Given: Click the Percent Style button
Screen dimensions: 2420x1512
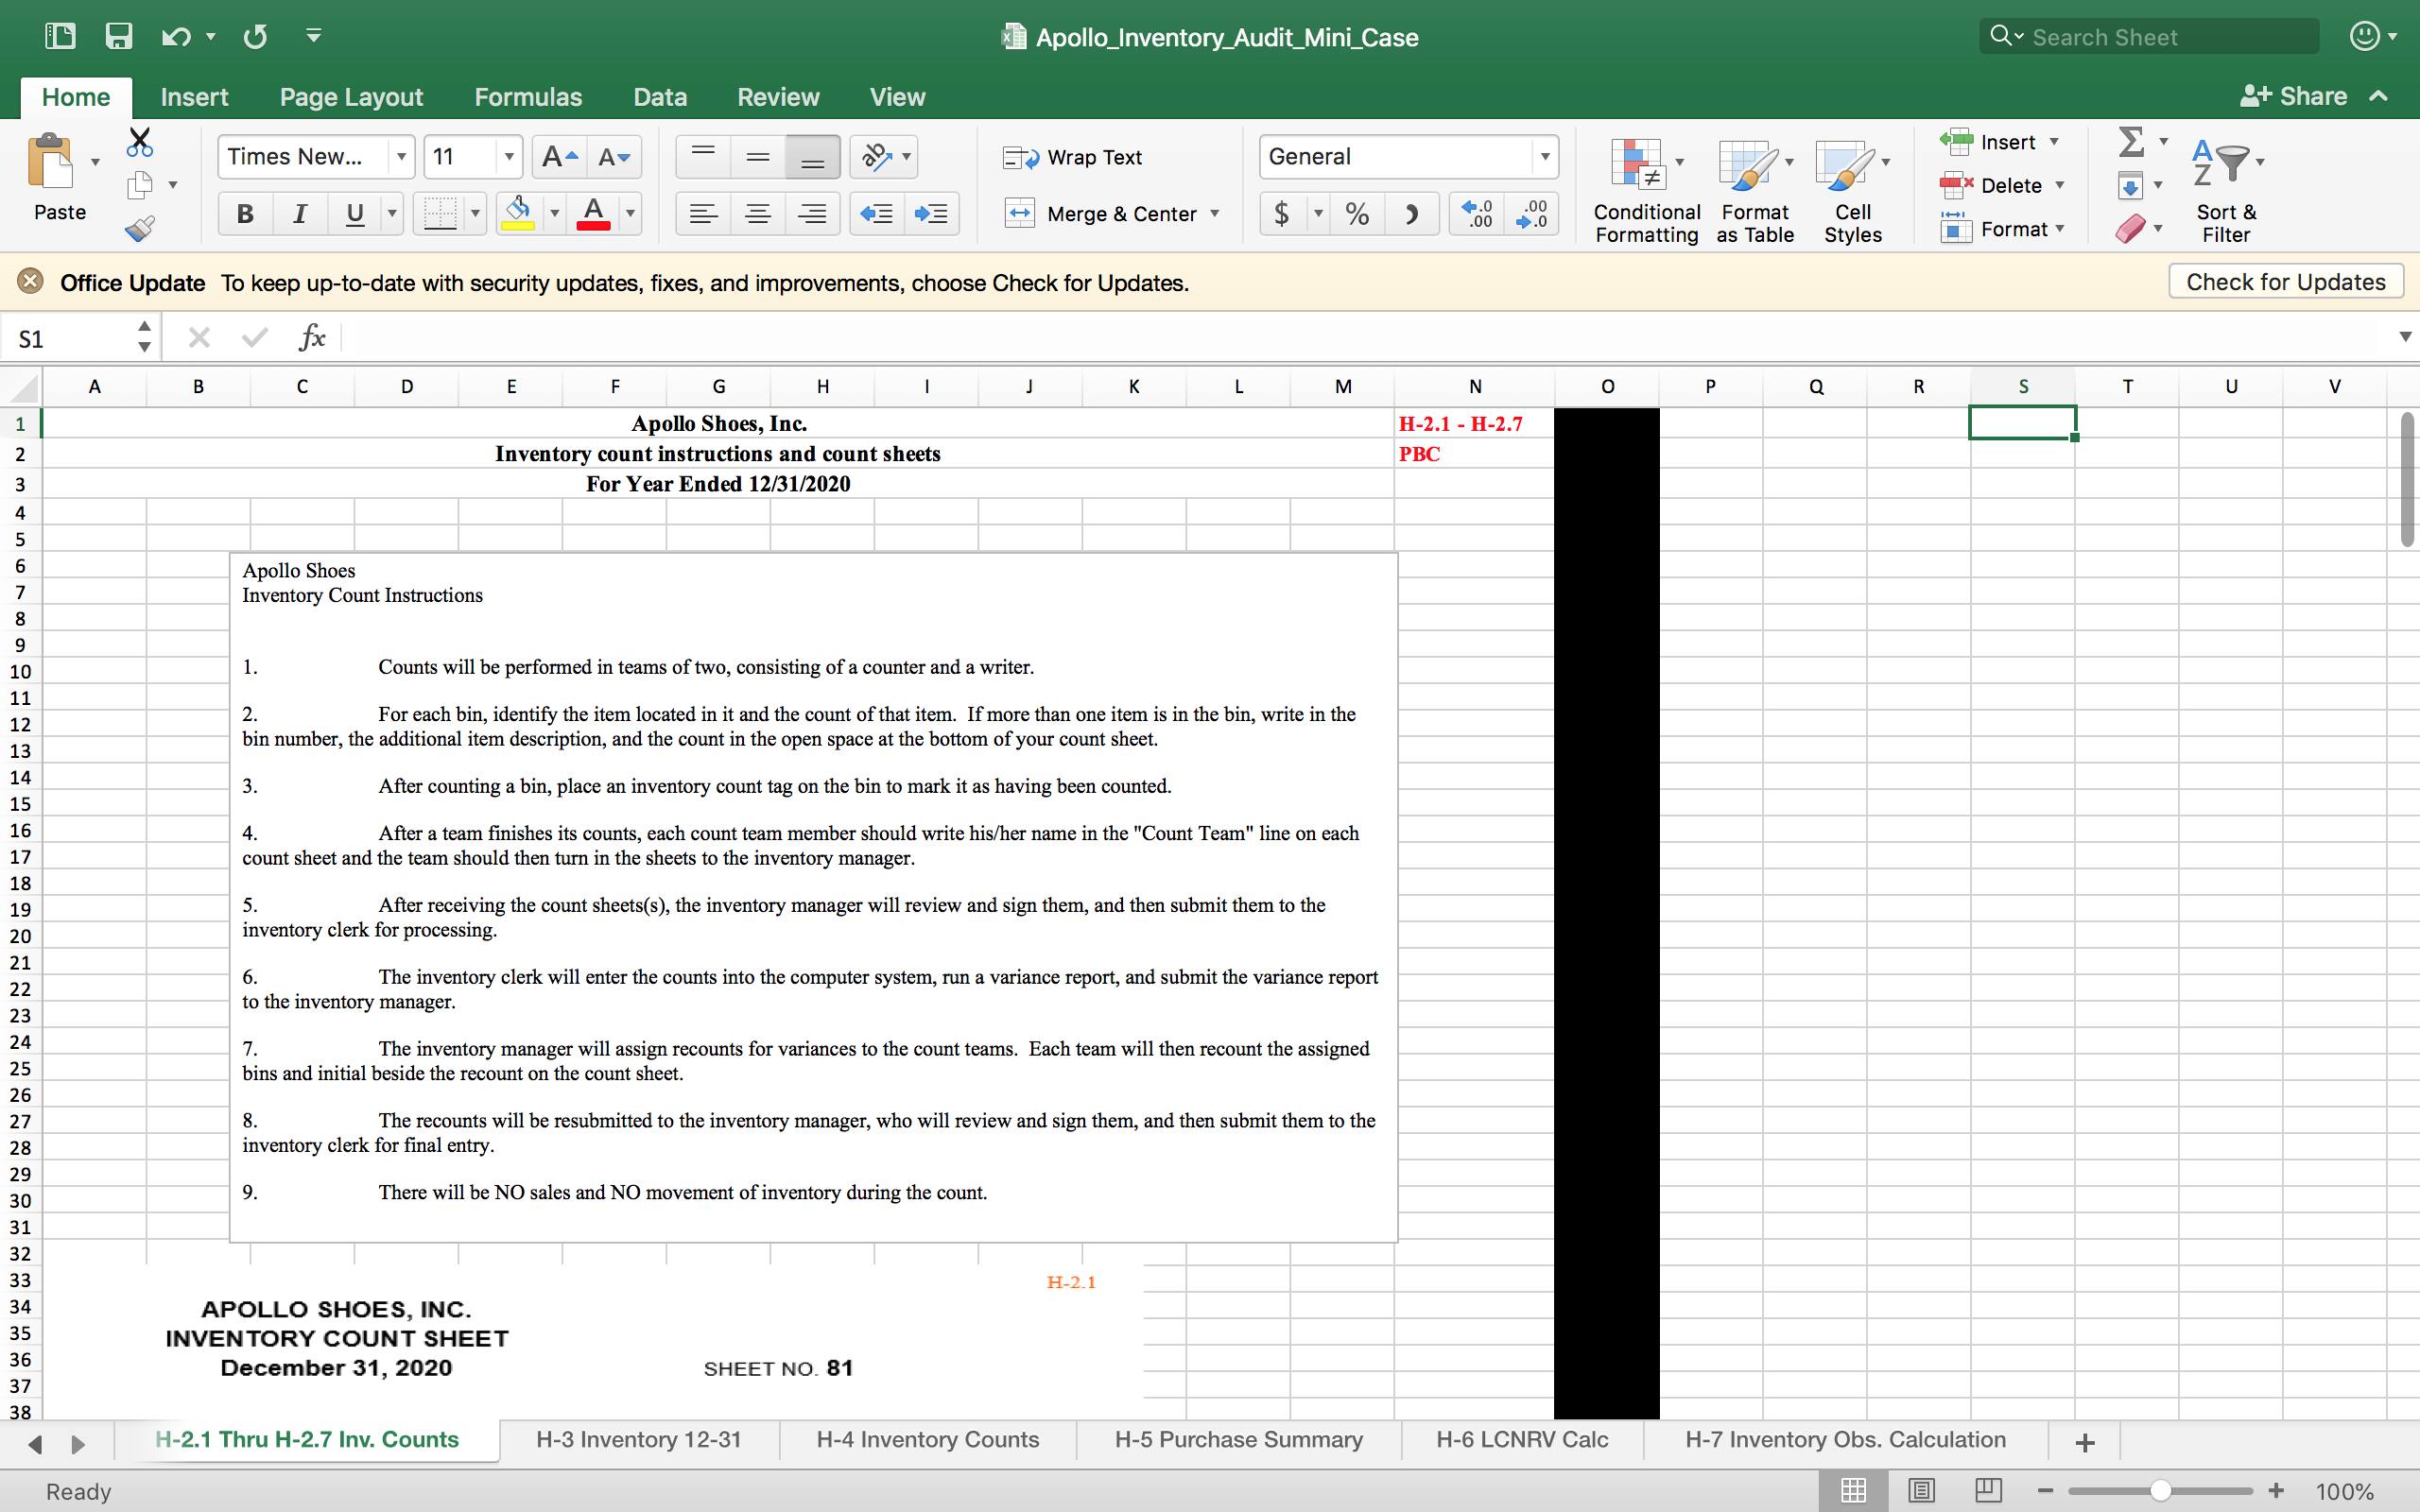Looking at the screenshot, I should tap(1357, 214).
